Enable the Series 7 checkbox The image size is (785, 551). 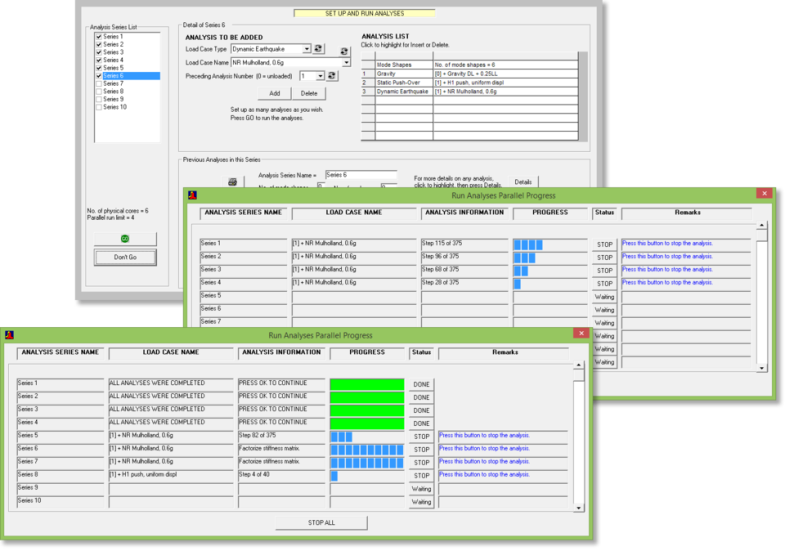point(98,83)
